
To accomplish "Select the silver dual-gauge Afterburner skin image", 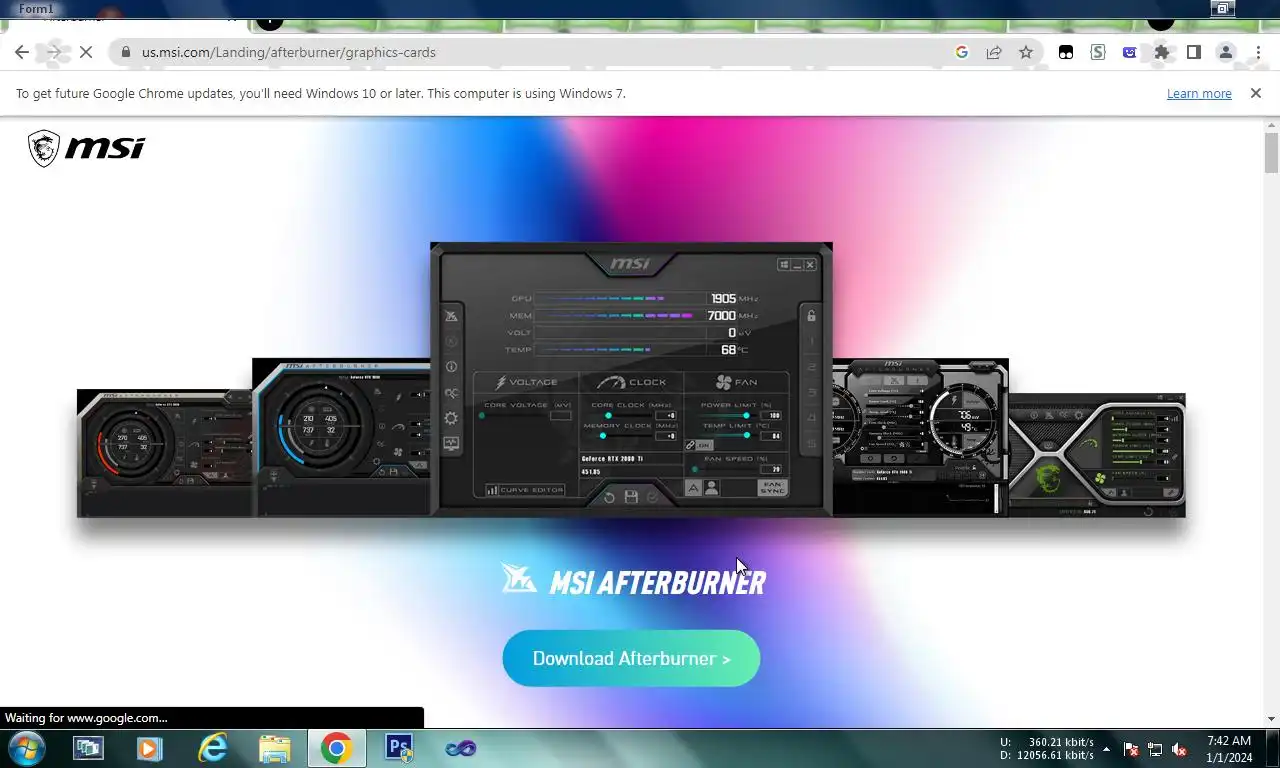I will click(920, 437).
